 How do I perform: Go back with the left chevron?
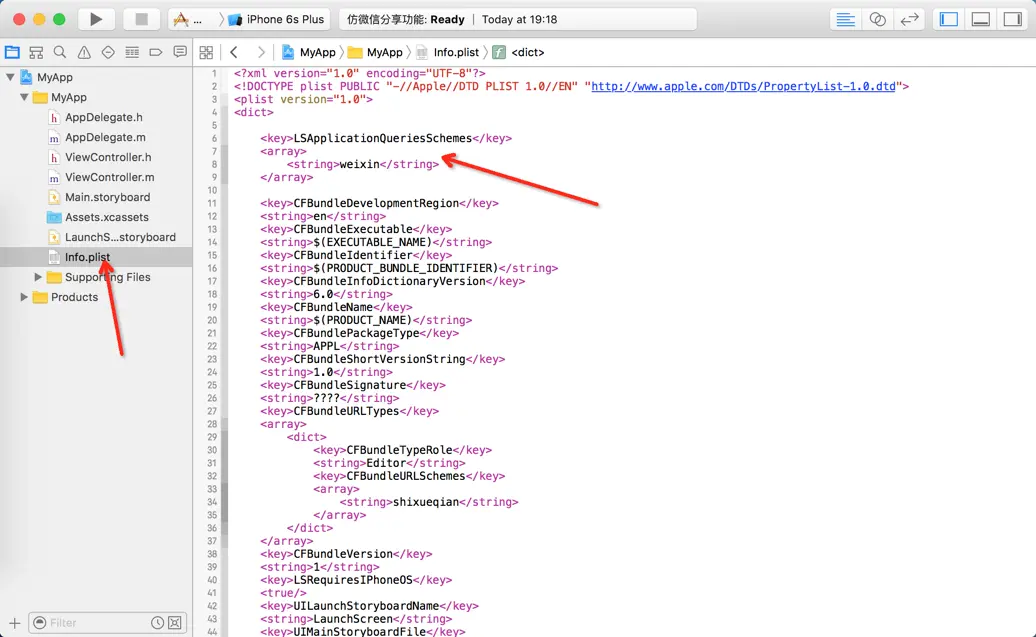[x=234, y=52]
